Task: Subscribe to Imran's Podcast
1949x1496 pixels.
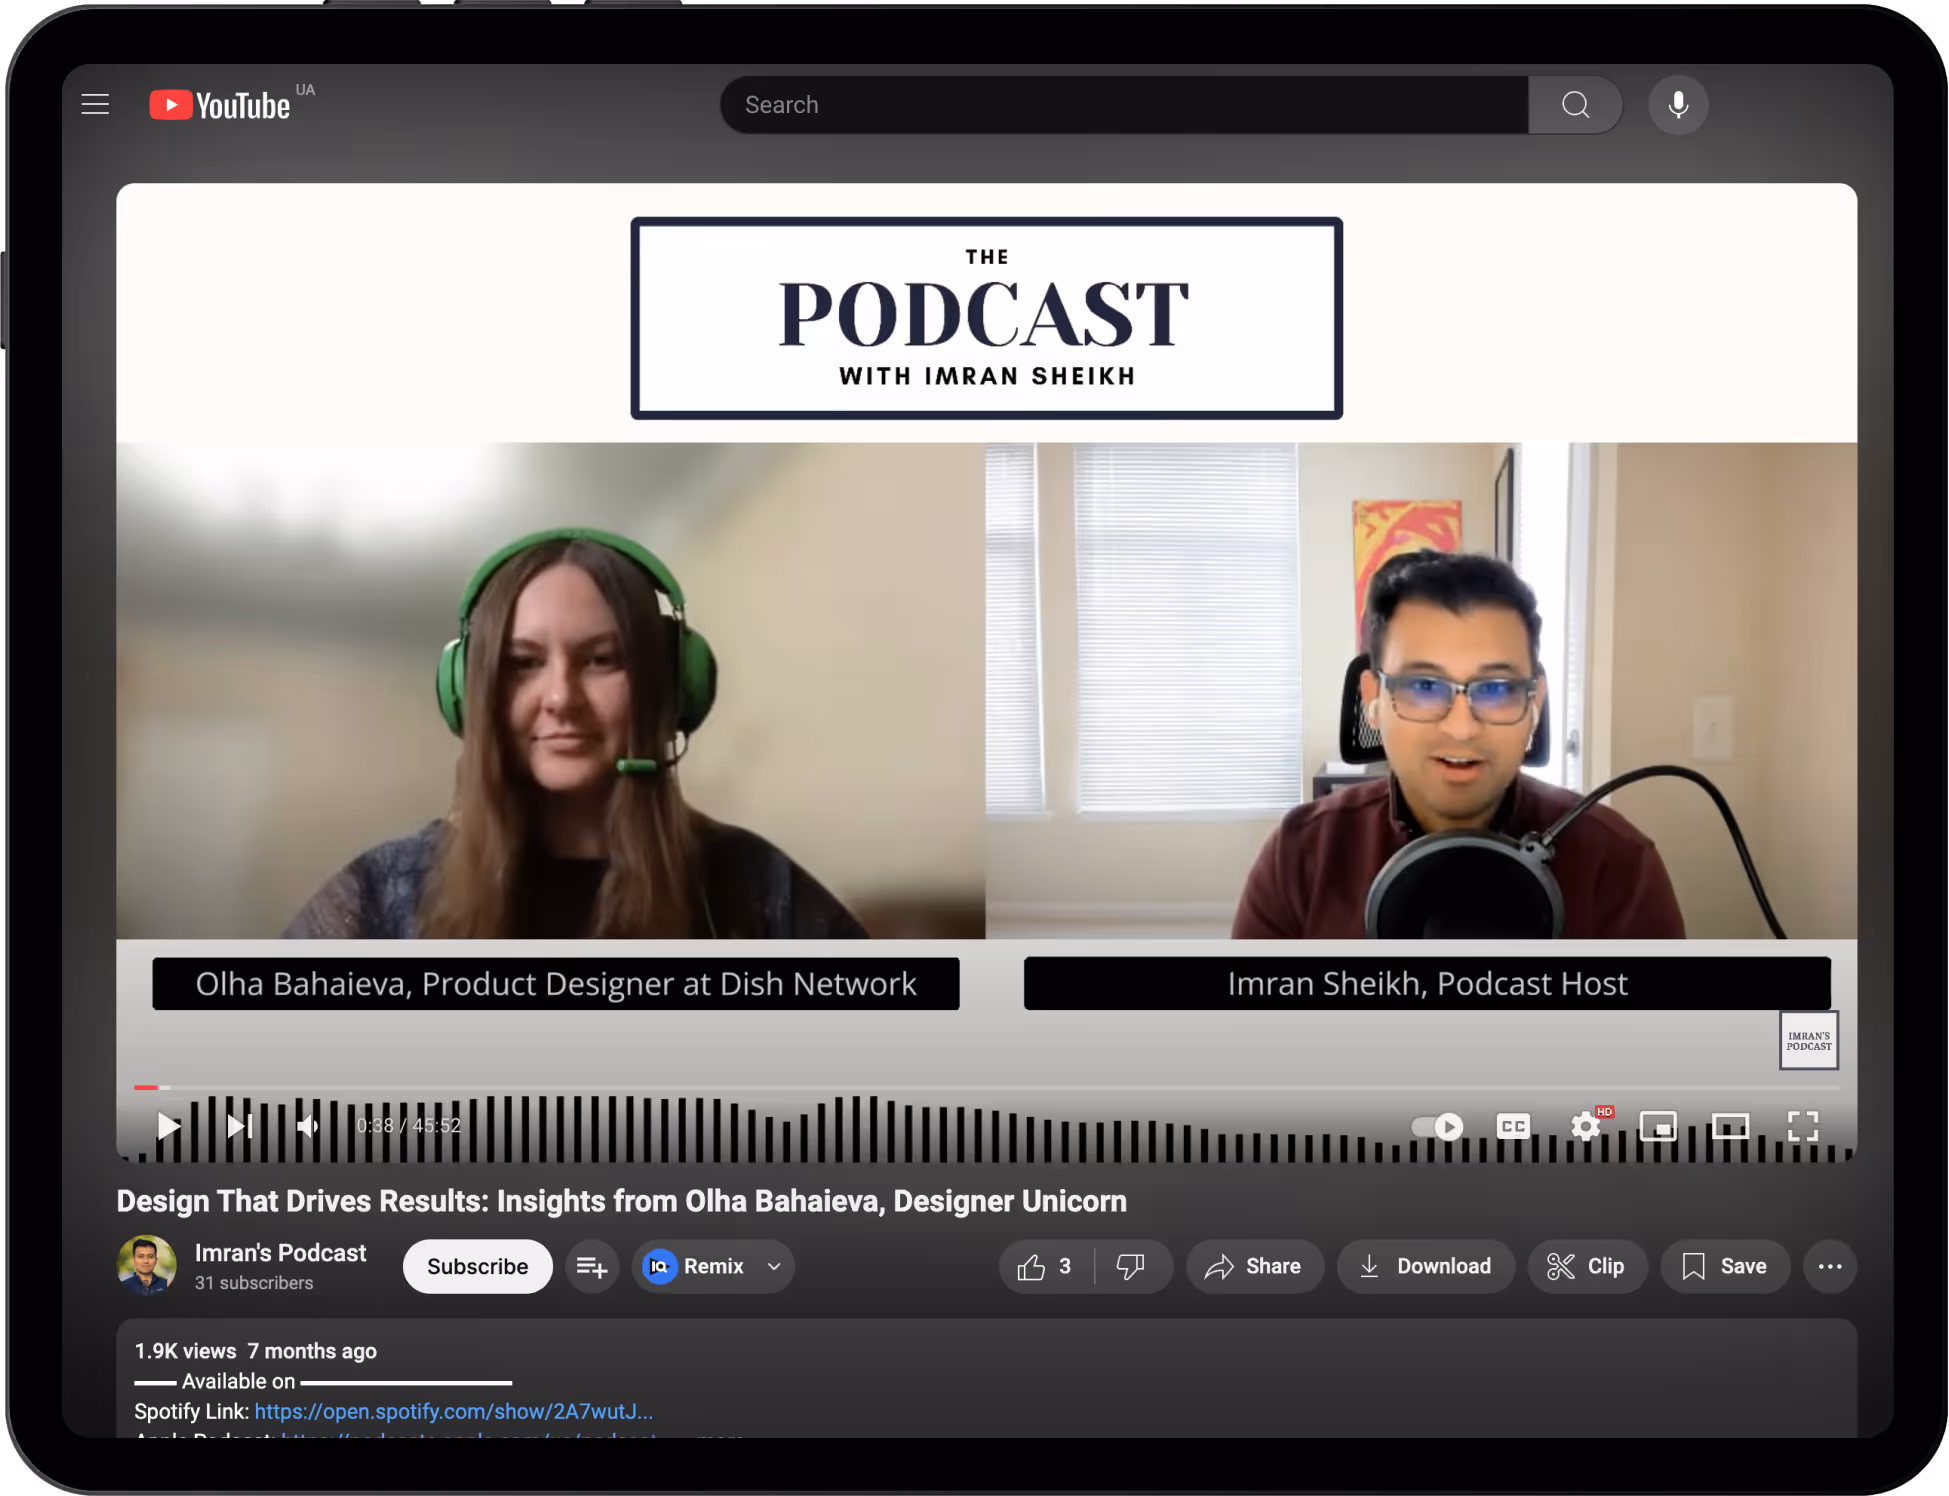Action: (x=477, y=1266)
